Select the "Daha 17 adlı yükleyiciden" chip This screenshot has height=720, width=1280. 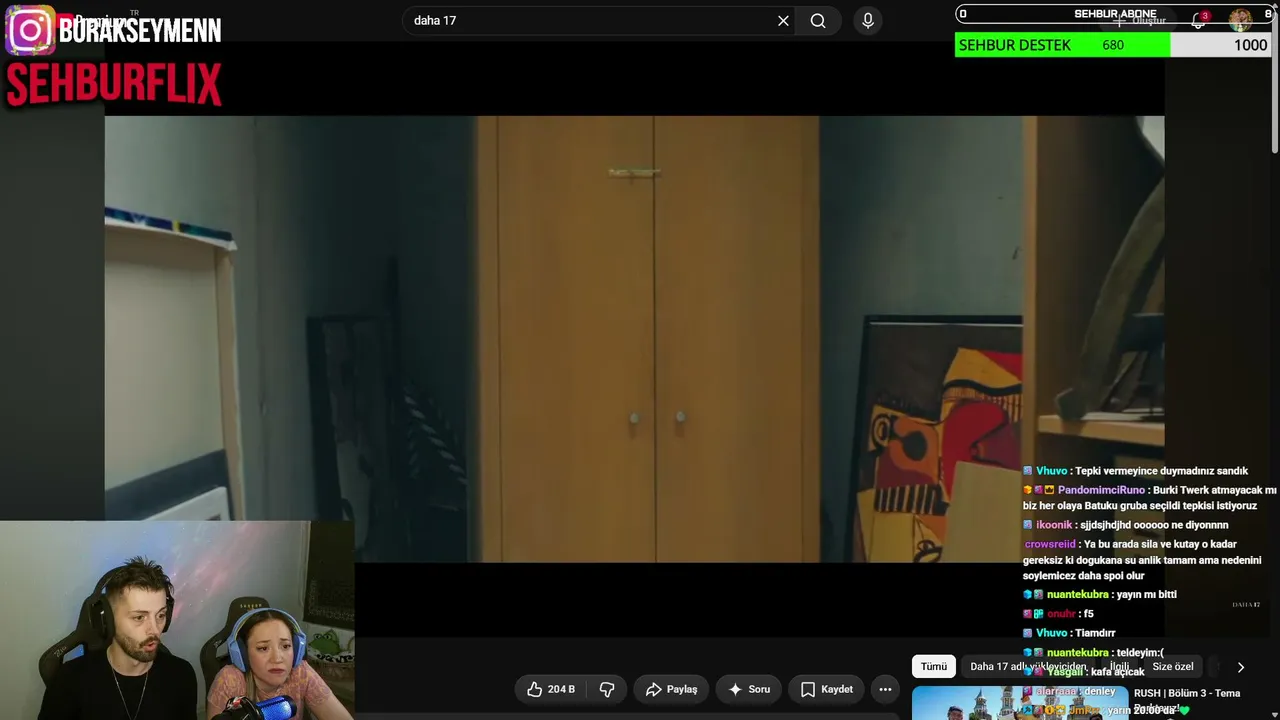point(1028,667)
